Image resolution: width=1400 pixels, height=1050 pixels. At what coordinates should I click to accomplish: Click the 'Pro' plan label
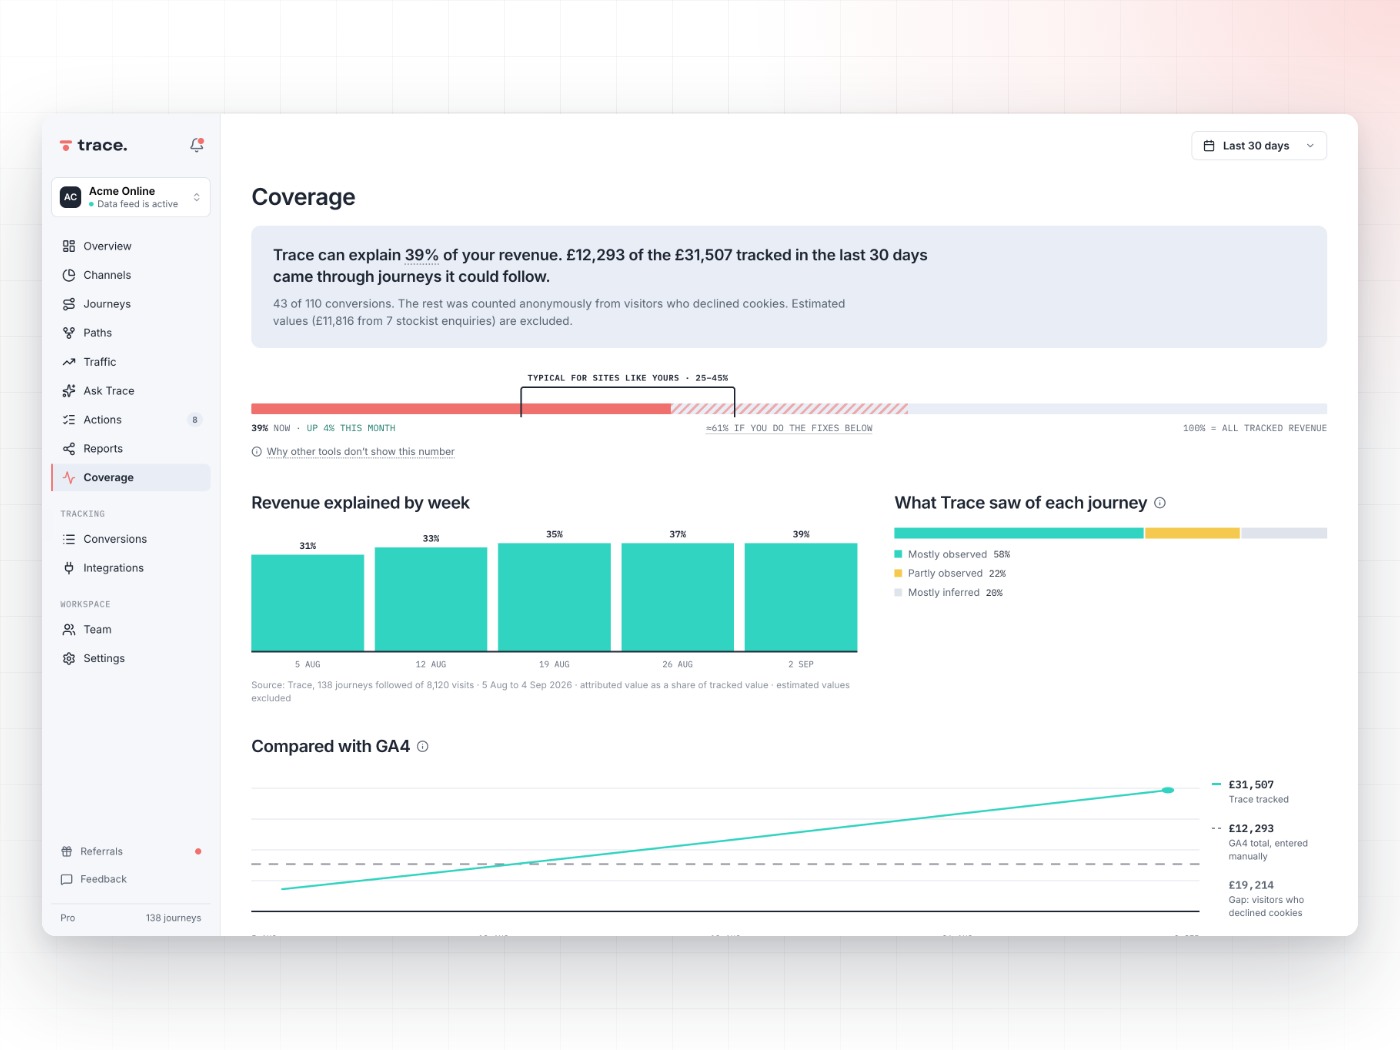click(67, 918)
